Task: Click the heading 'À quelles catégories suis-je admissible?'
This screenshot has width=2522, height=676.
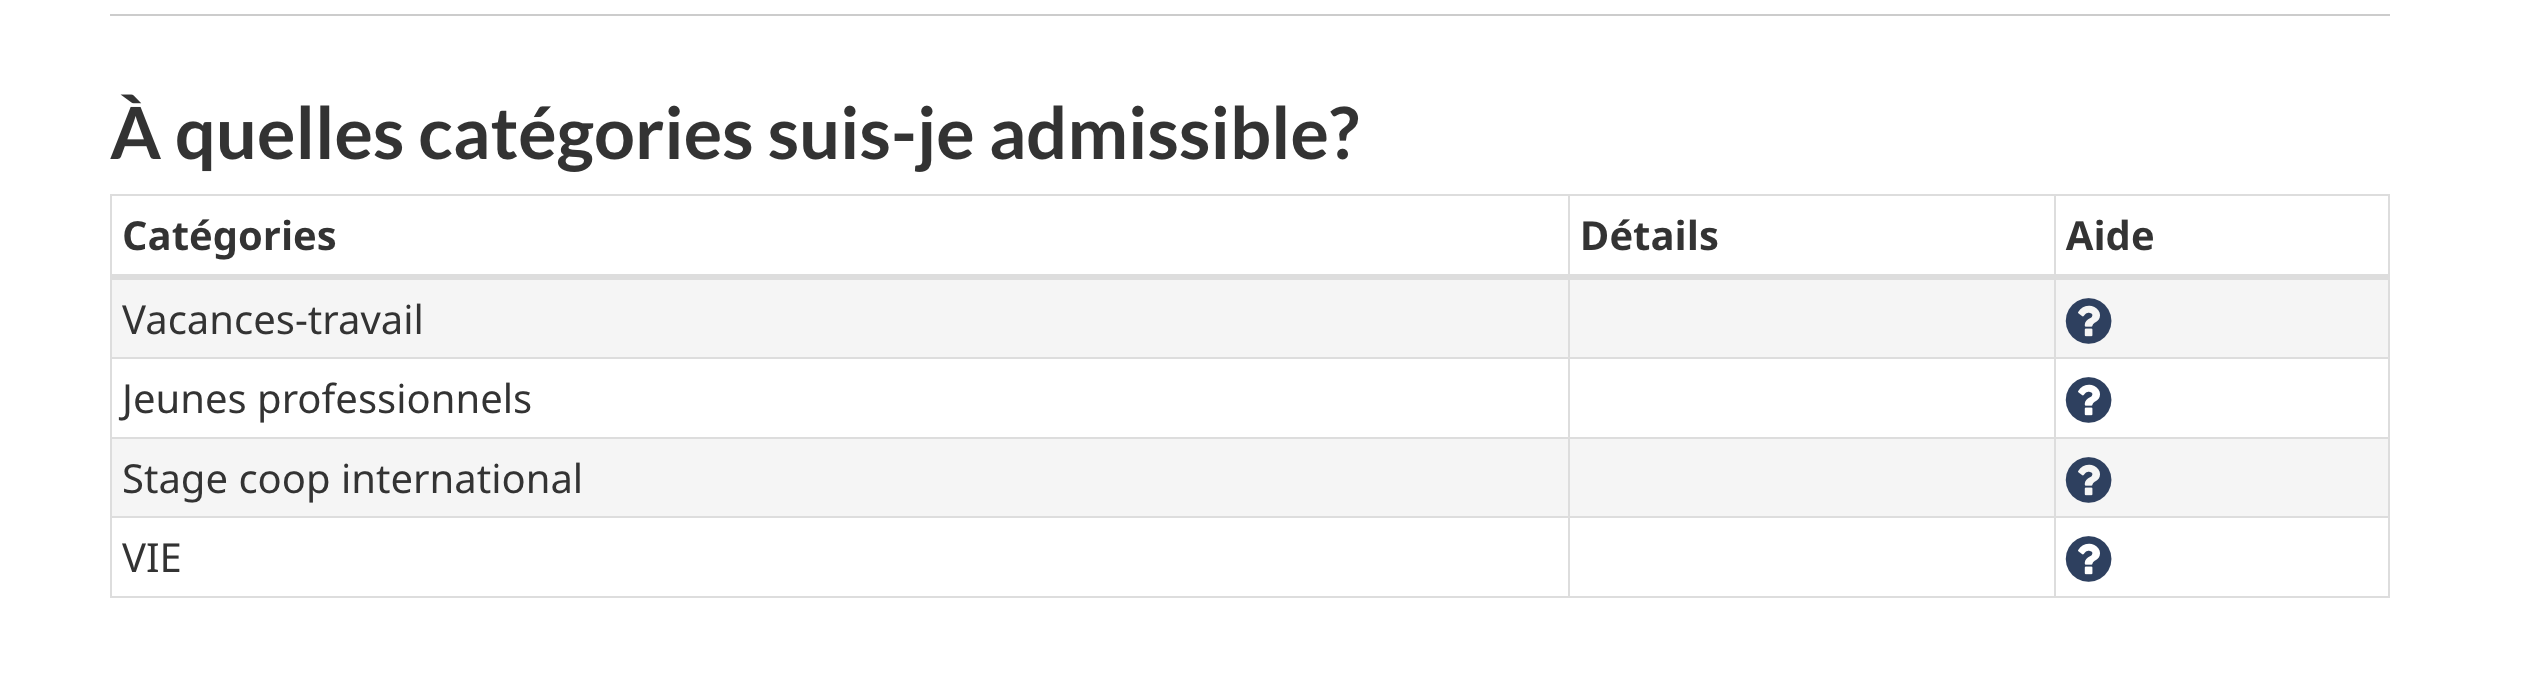Action: point(735,134)
